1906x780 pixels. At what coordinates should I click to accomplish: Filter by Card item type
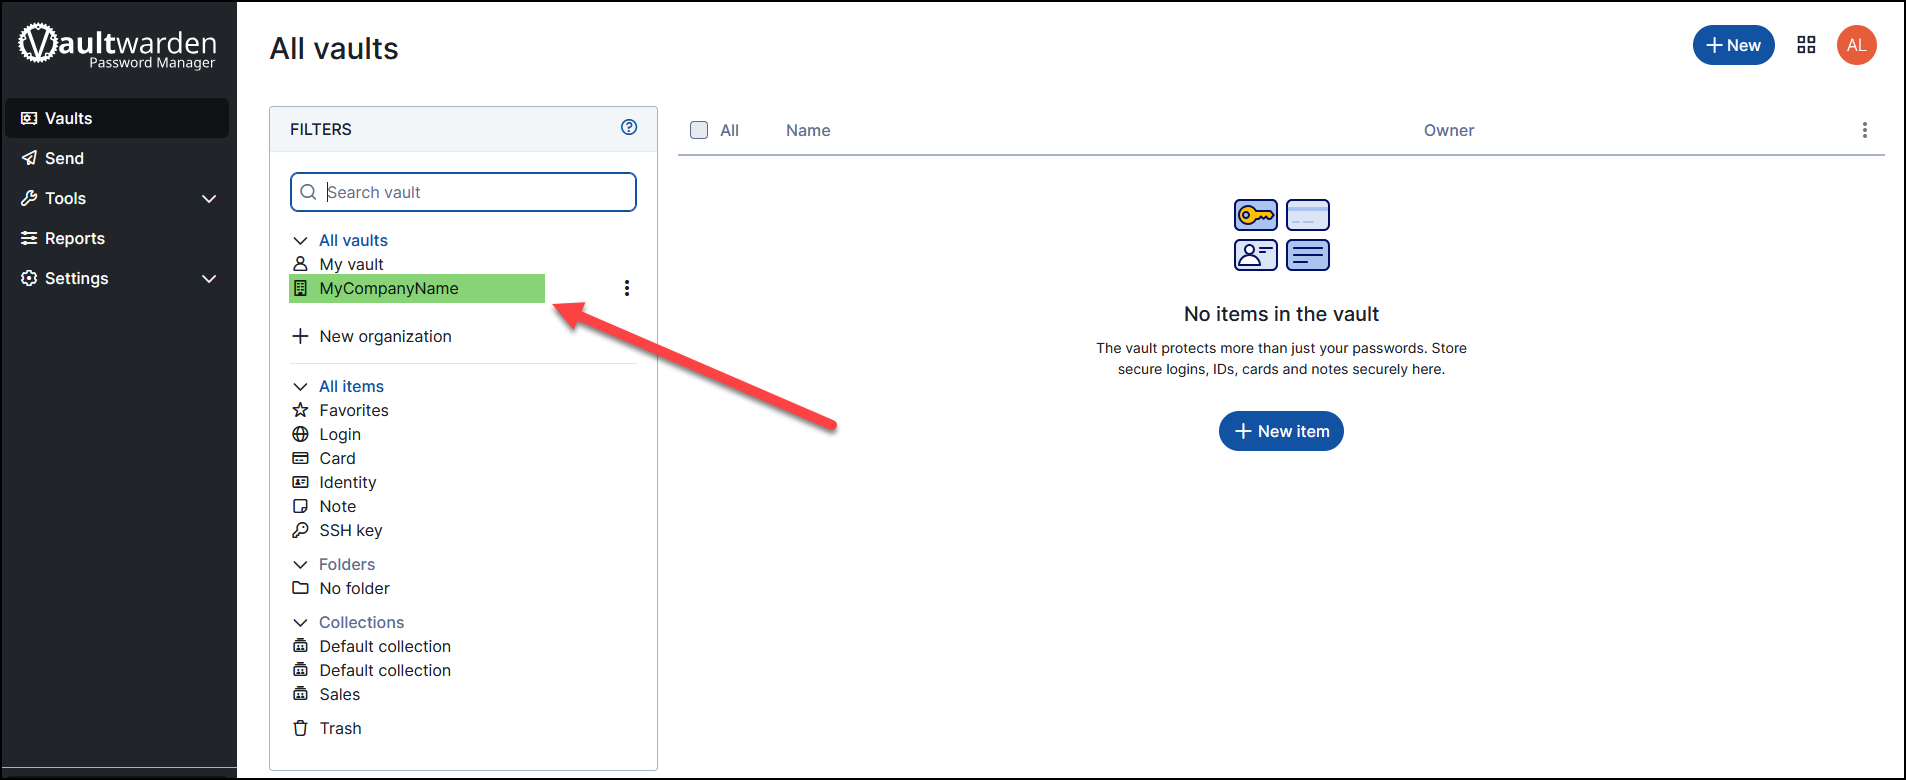pyautogui.click(x=337, y=458)
